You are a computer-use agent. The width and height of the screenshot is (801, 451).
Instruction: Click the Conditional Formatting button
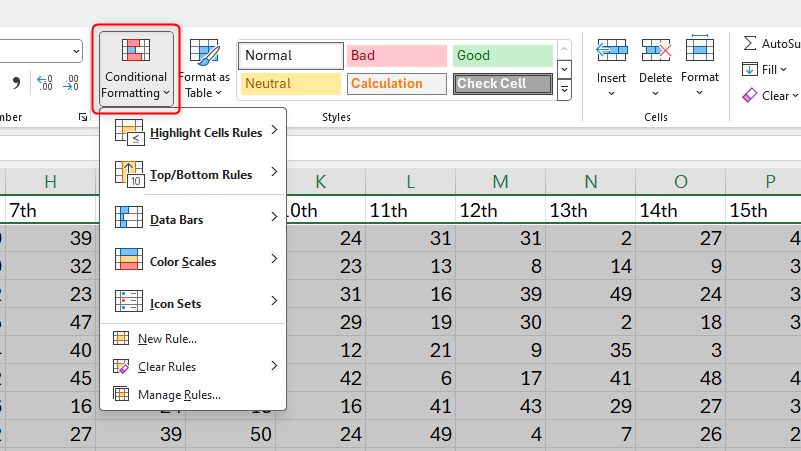[136, 70]
